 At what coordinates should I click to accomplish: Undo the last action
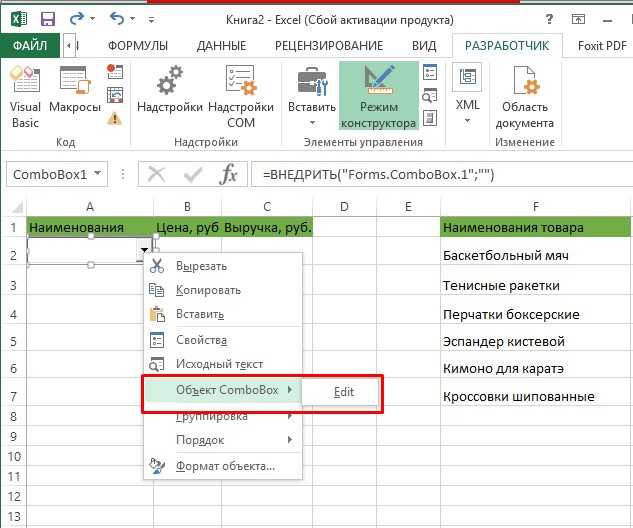click(117, 19)
